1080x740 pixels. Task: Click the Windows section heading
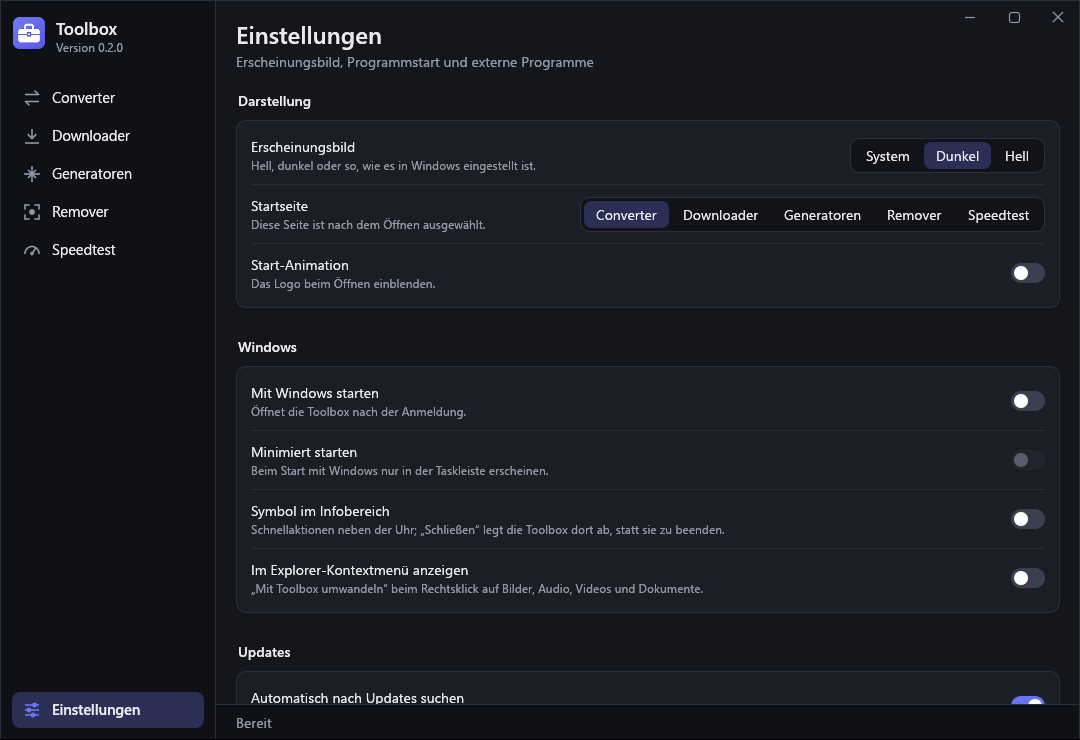(267, 347)
